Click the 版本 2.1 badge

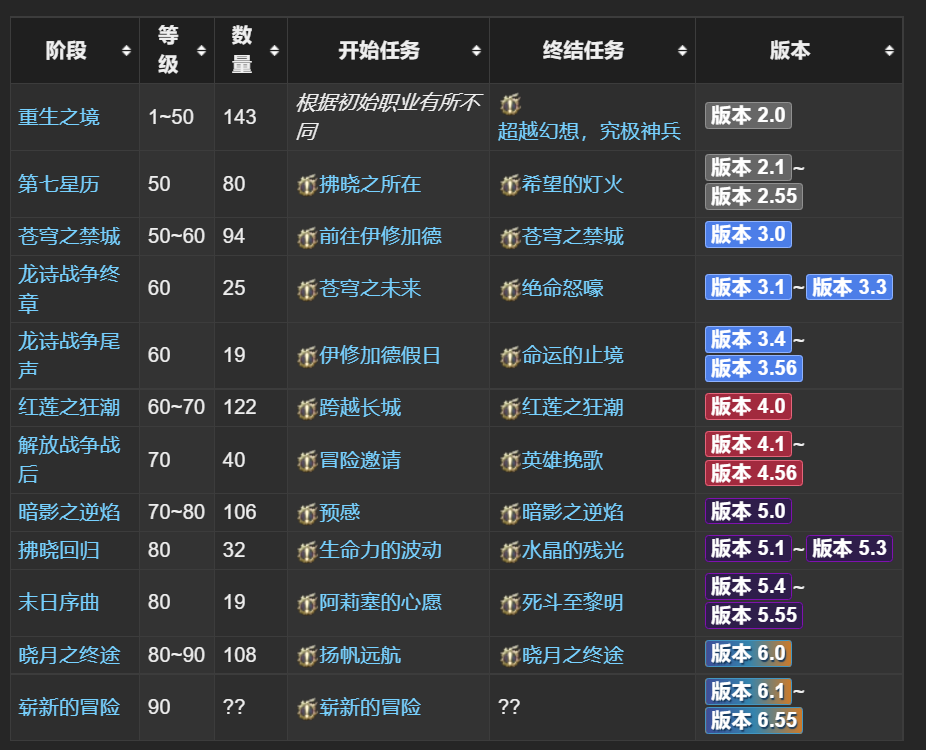point(748,168)
